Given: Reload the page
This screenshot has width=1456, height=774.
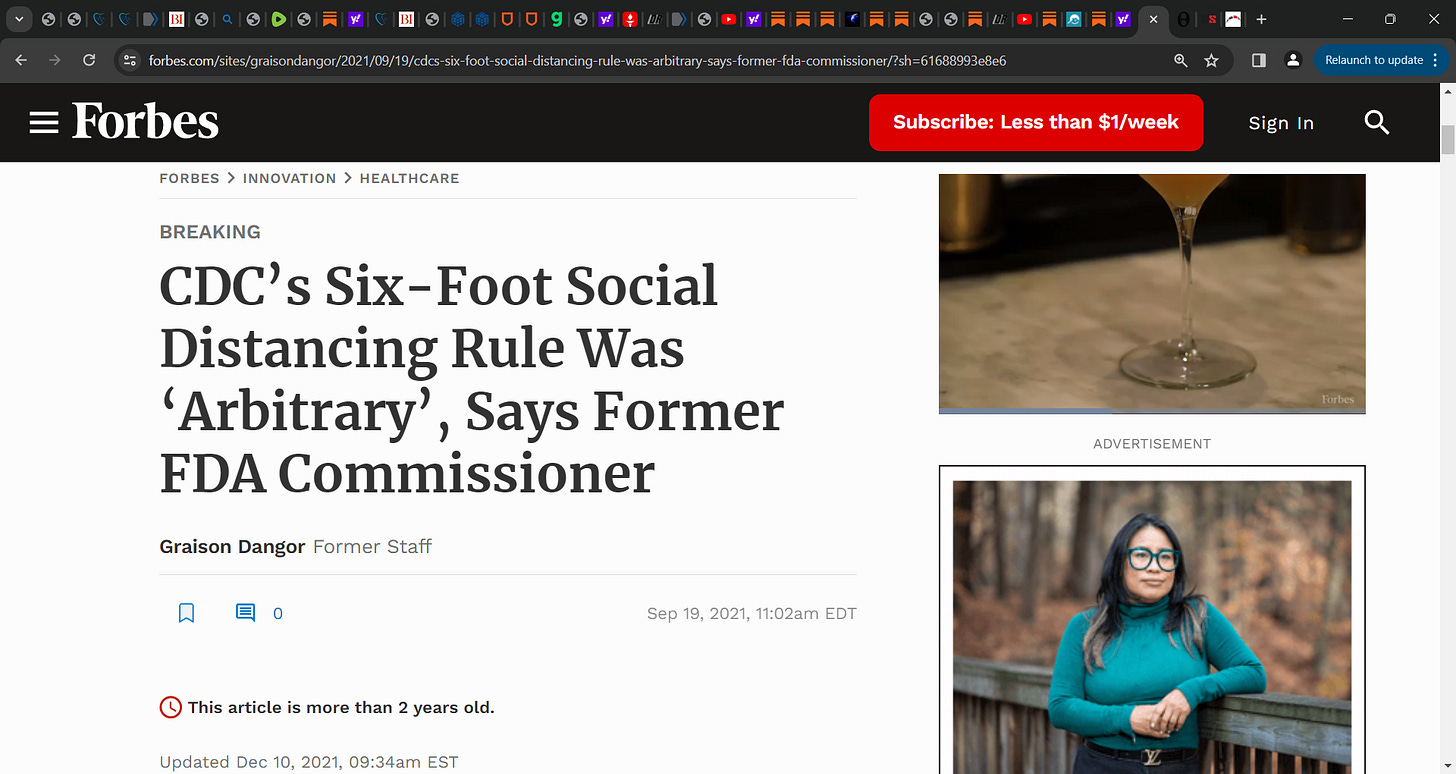Looking at the screenshot, I should [89, 60].
